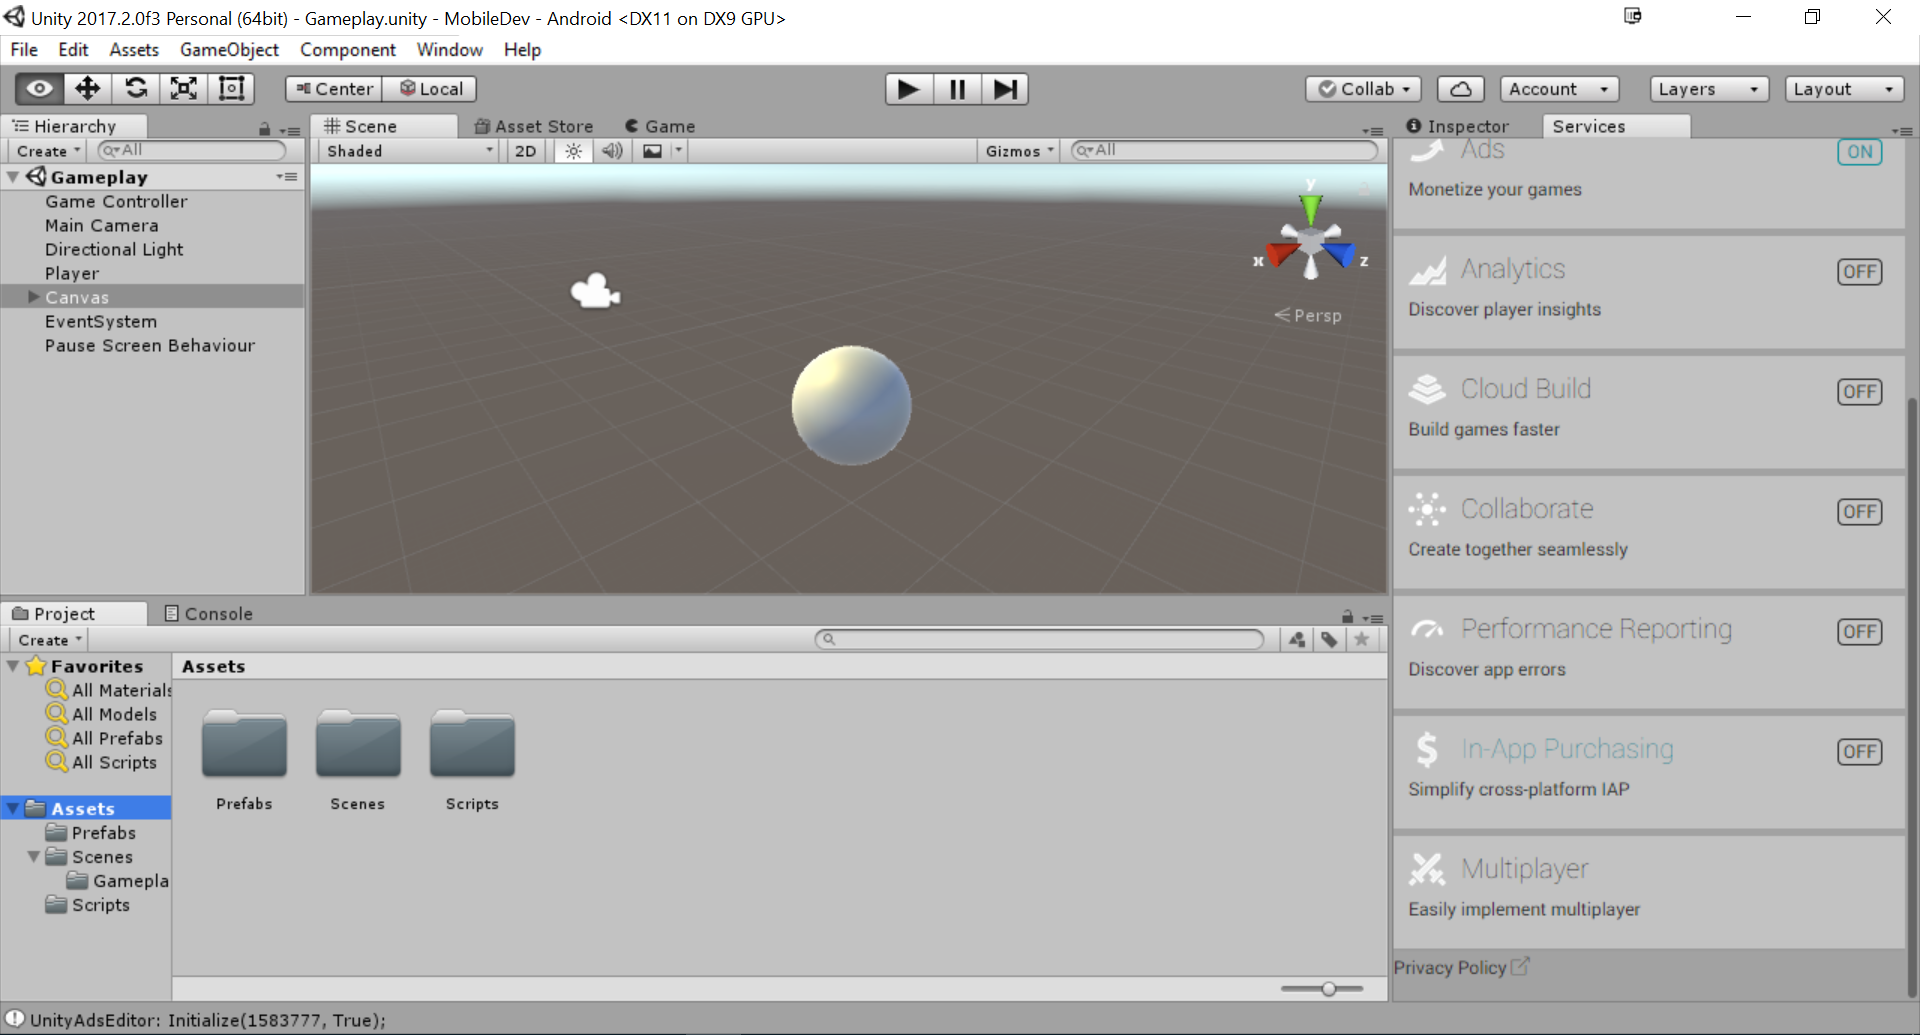Lock the Hierarchy panel
The image size is (1920, 1035).
click(x=264, y=129)
